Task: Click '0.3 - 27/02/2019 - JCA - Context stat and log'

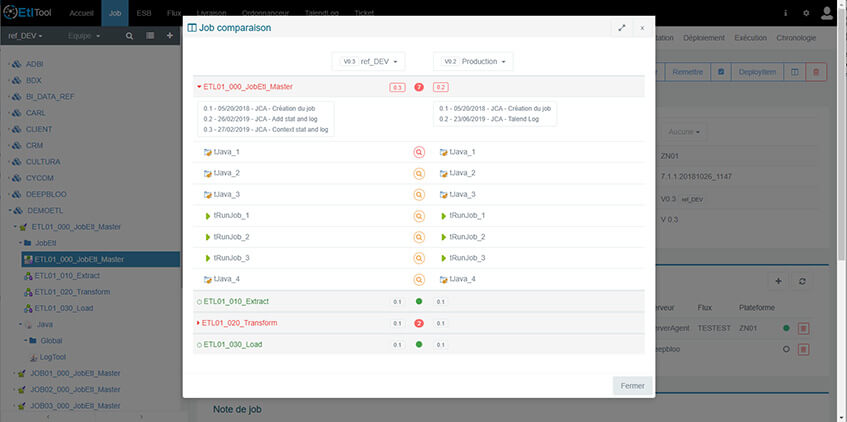Action: click(266, 130)
